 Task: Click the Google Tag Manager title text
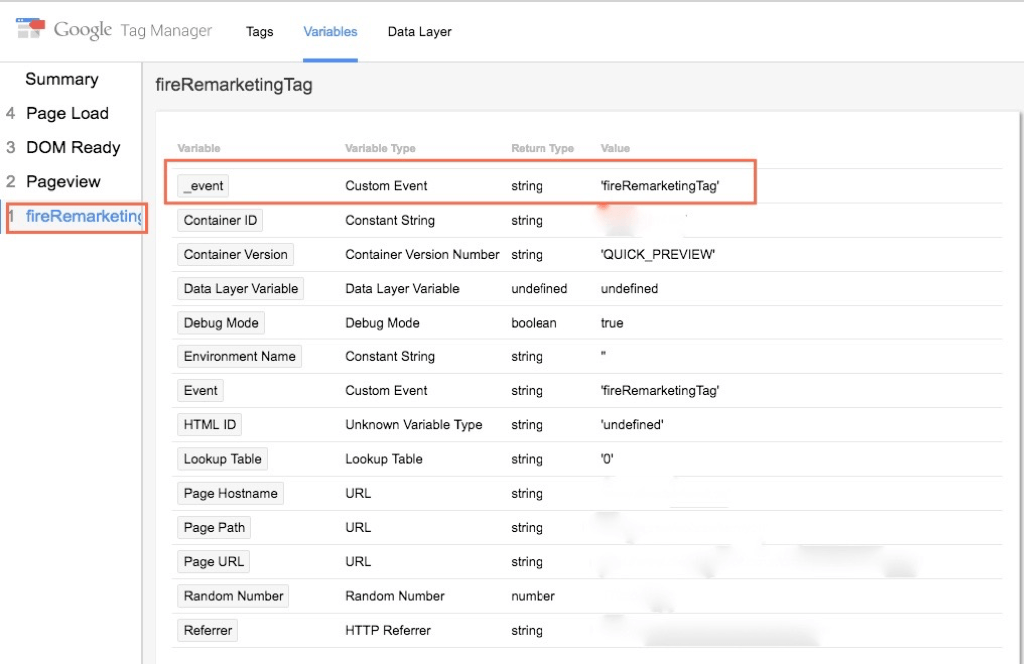pos(133,30)
